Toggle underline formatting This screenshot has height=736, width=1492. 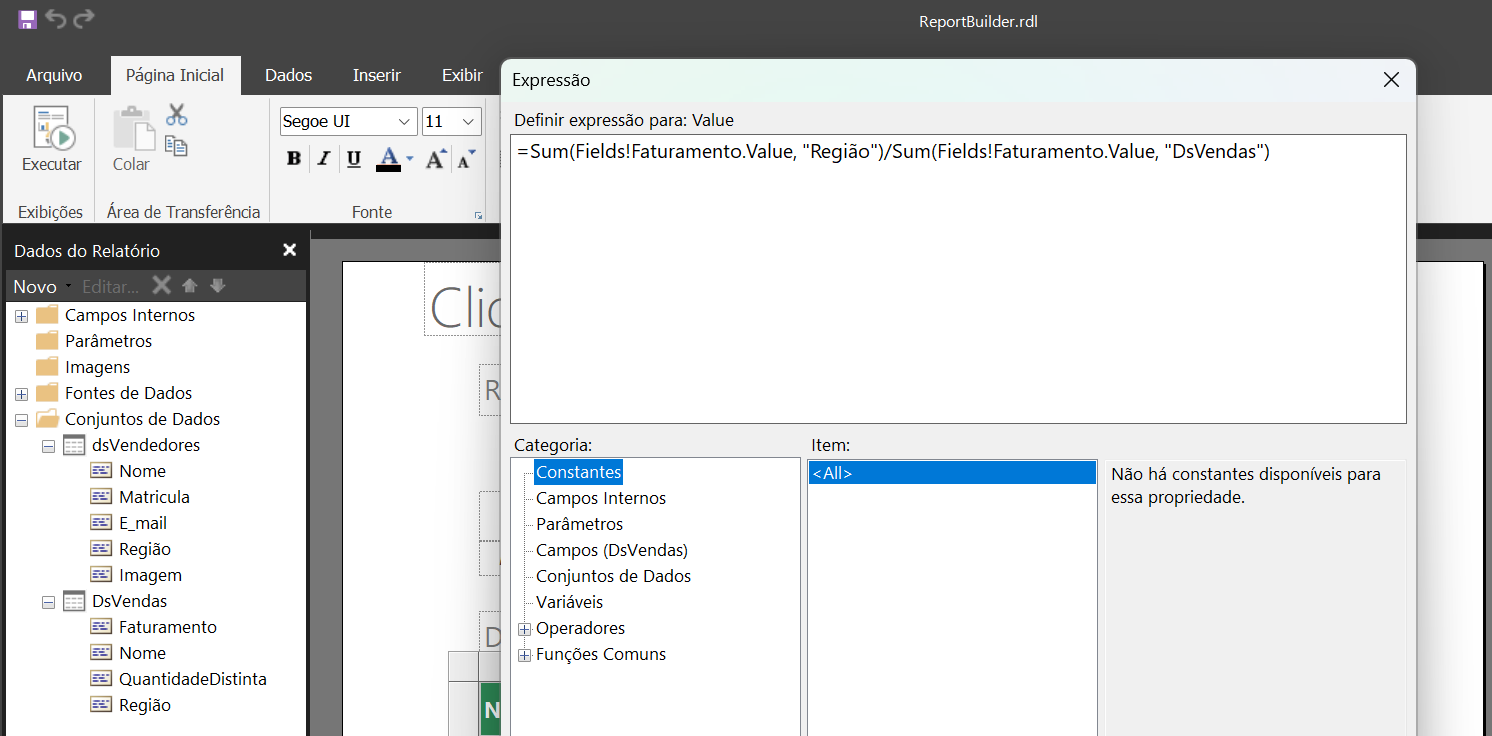tap(354, 158)
